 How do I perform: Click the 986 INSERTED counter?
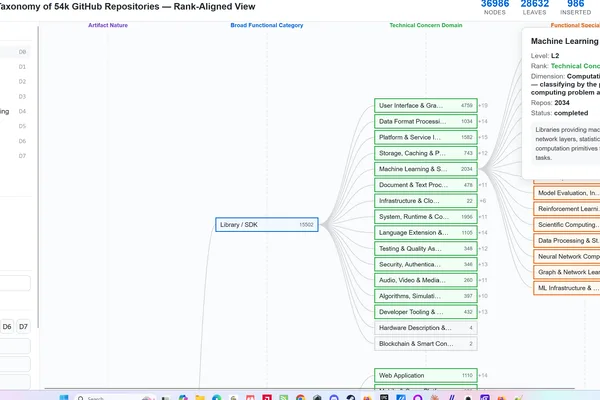point(576,7)
